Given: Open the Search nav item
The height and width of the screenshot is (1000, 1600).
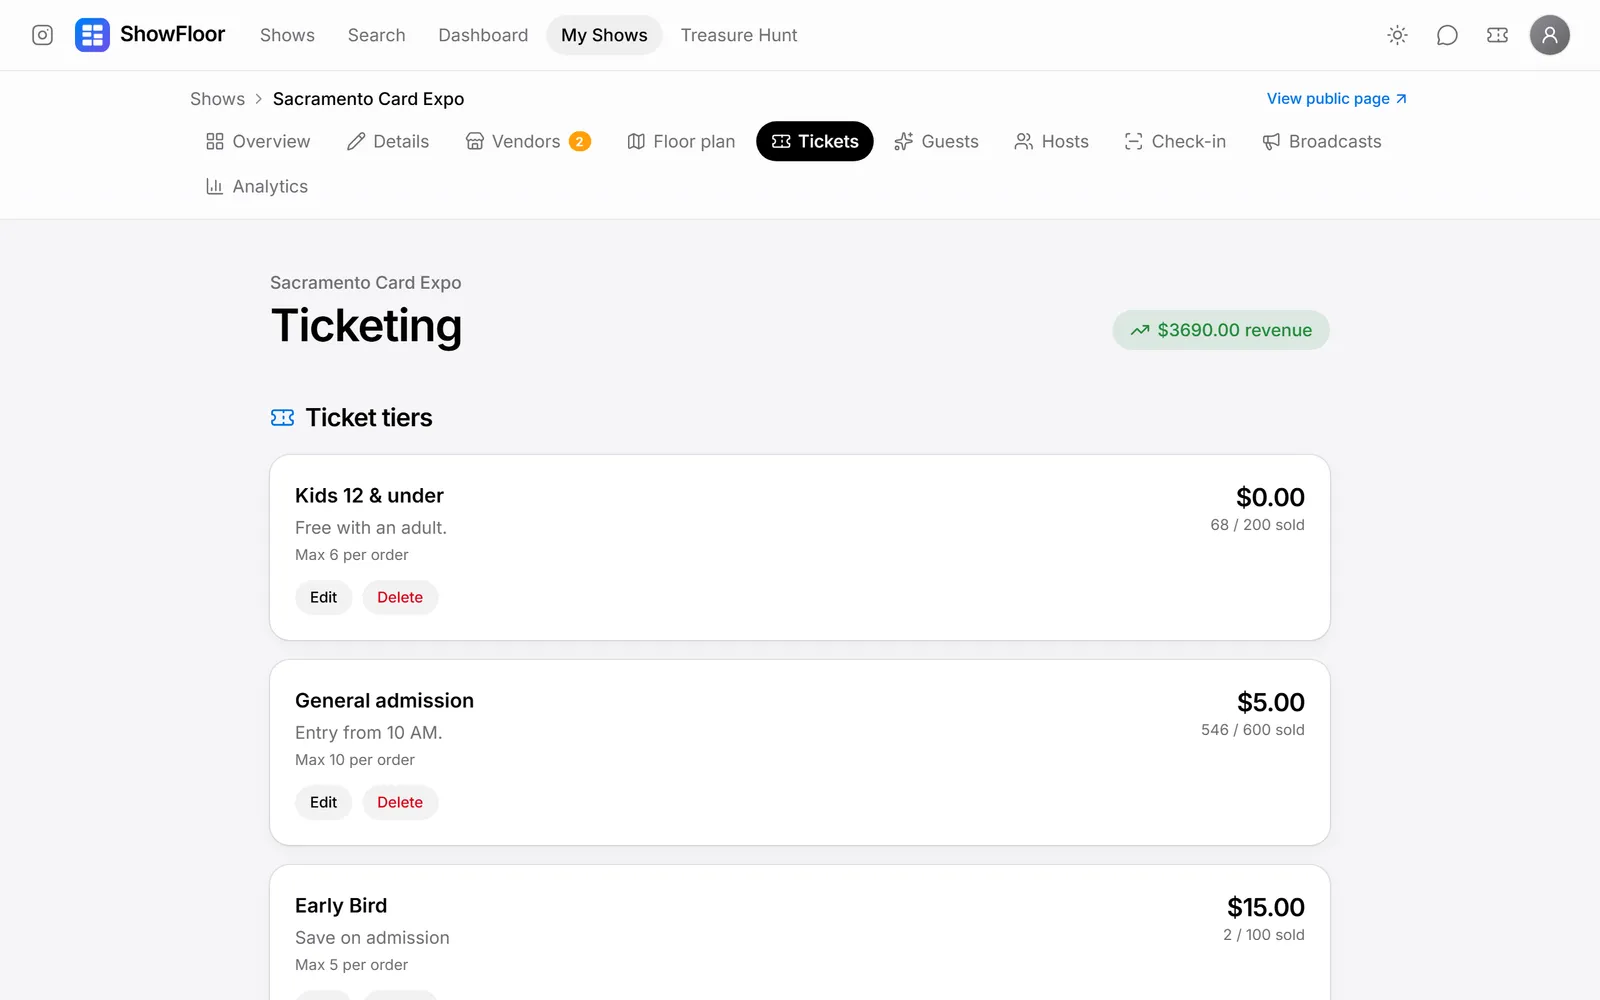Looking at the screenshot, I should (x=376, y=35).
